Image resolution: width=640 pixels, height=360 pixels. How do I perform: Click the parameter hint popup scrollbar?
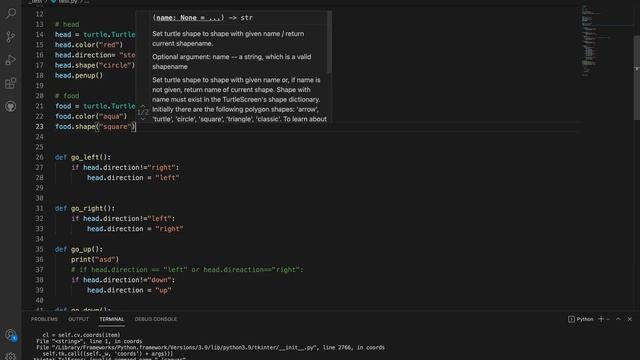click(x=329, y=42)
